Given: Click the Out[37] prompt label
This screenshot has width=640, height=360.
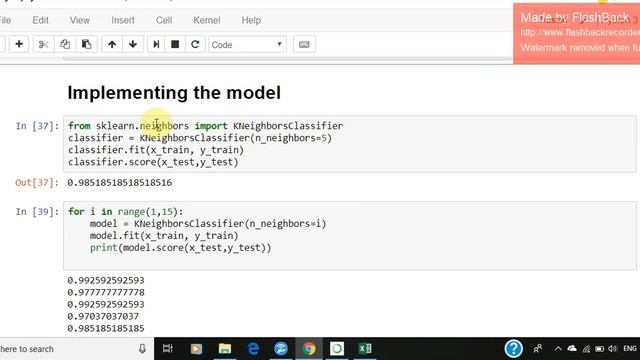Looking at the screenshot, I should pos(37,182).
